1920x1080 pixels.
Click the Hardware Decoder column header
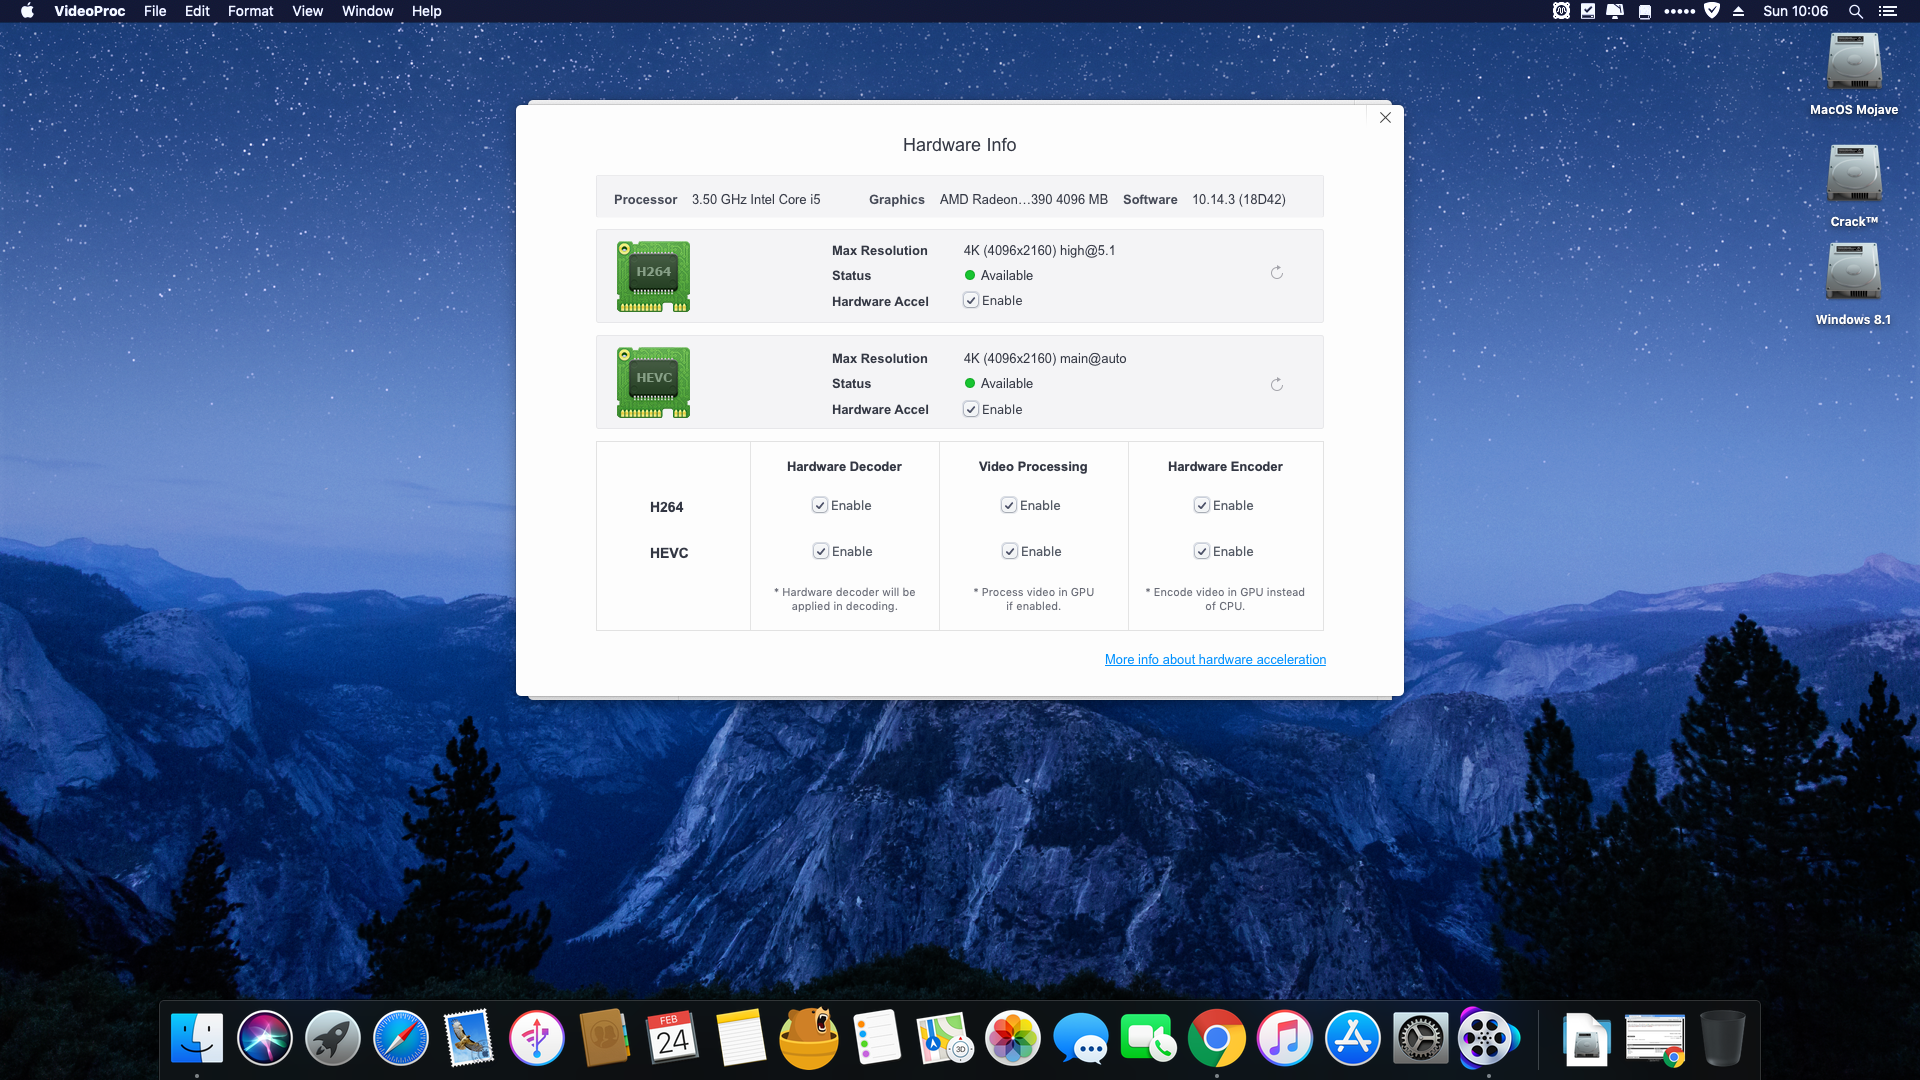tap(844, 467)
